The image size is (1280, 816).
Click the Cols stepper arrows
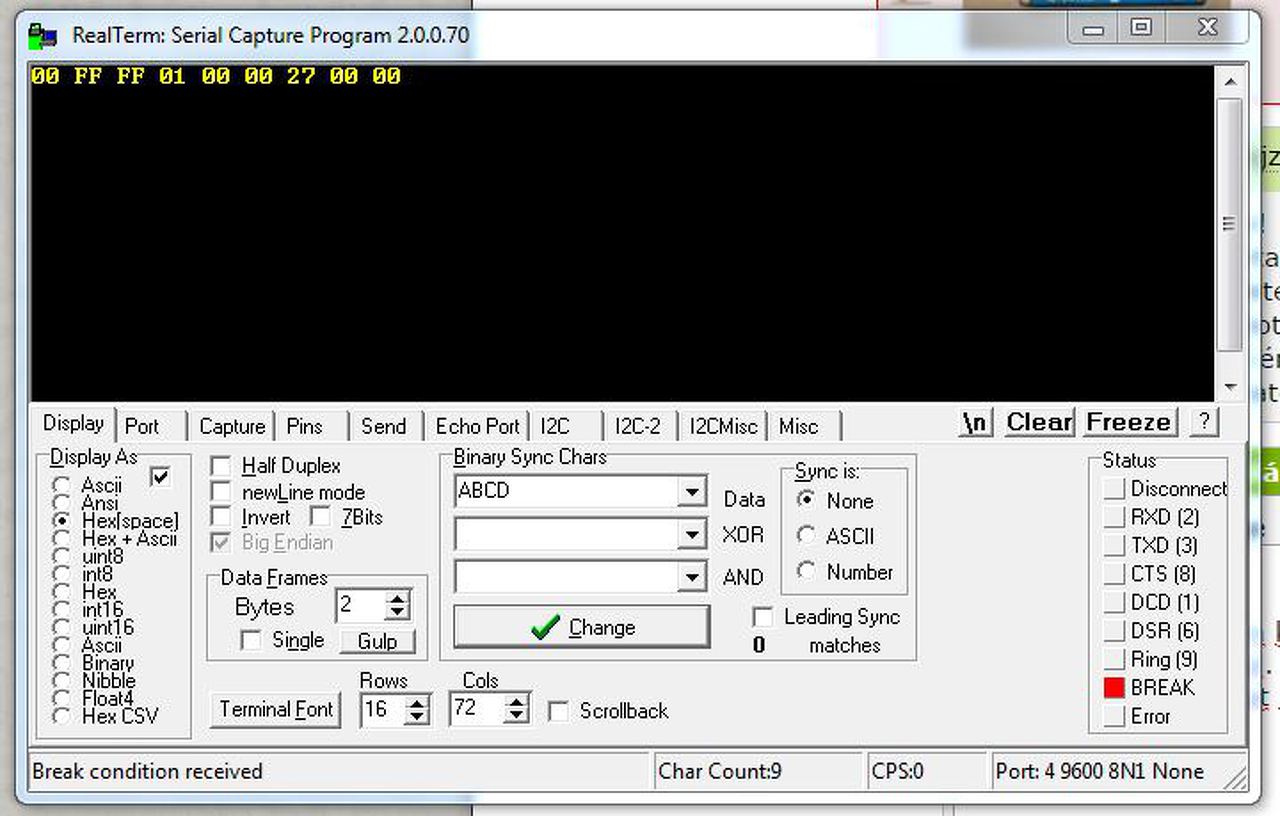click(x=516, y=710)
